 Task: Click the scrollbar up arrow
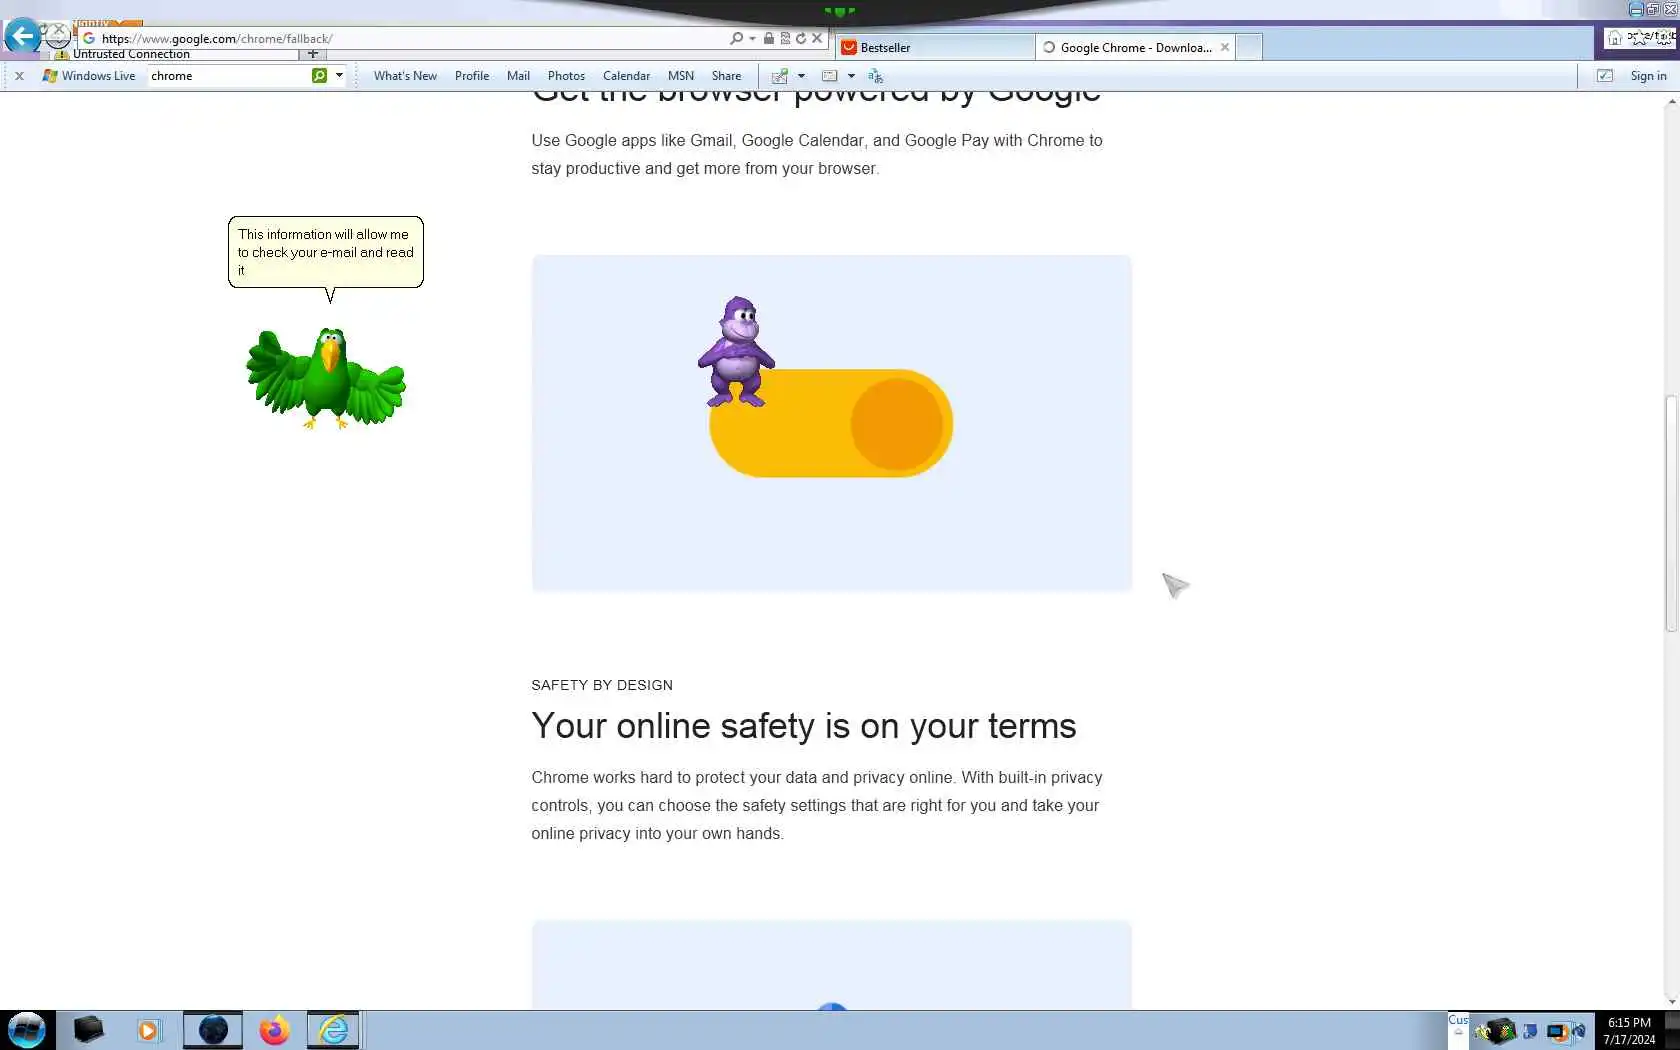tap(1671, 101)
